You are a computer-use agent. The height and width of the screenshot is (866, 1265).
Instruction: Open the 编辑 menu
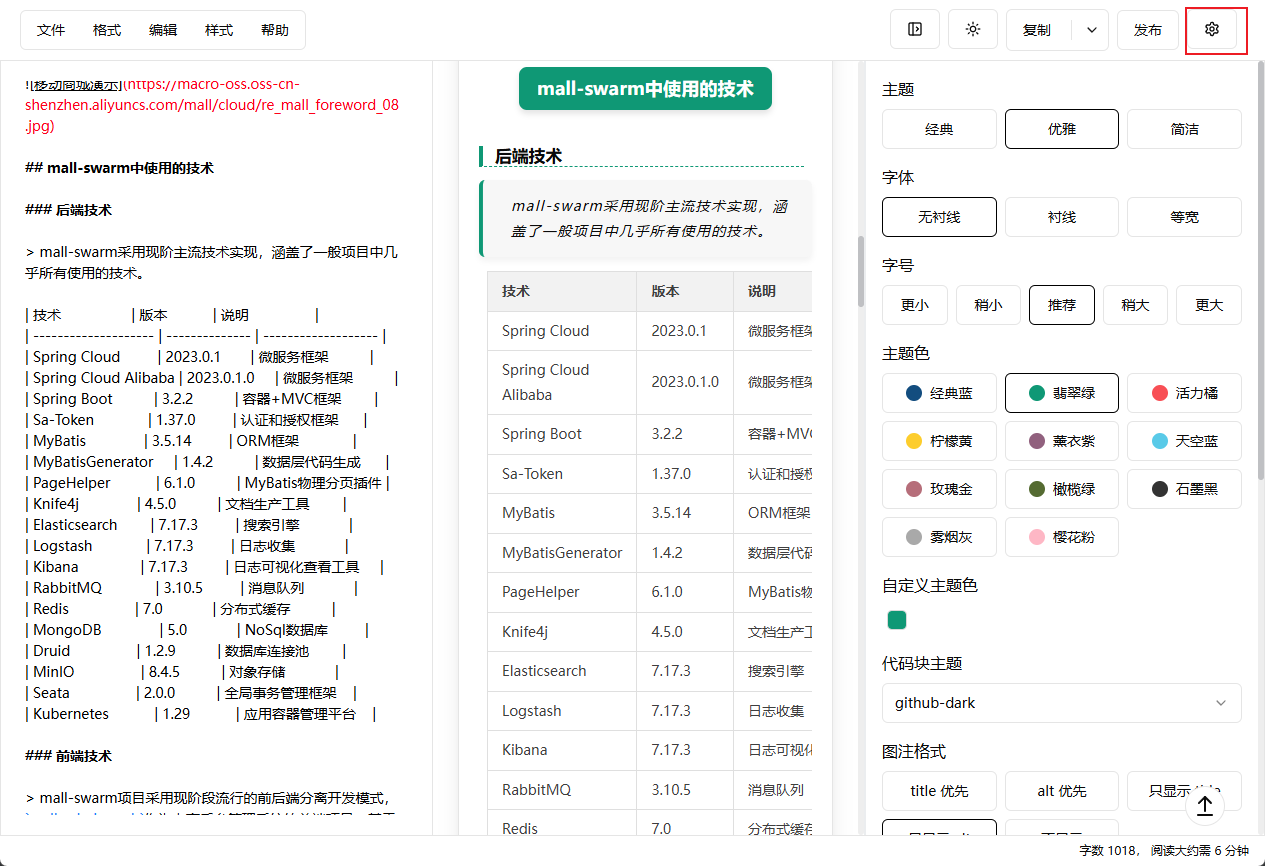[163, 30]
